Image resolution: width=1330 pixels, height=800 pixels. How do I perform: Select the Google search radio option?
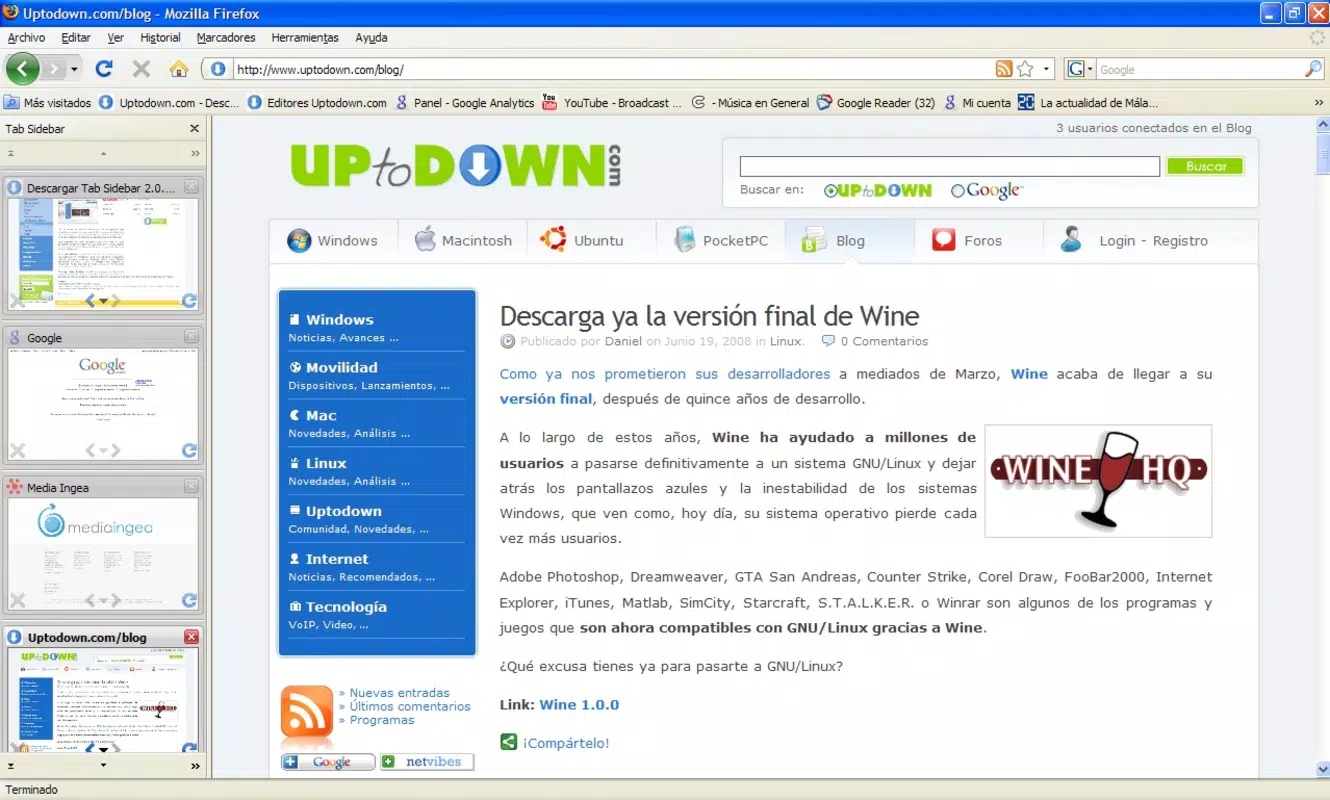tap(957, 190)
